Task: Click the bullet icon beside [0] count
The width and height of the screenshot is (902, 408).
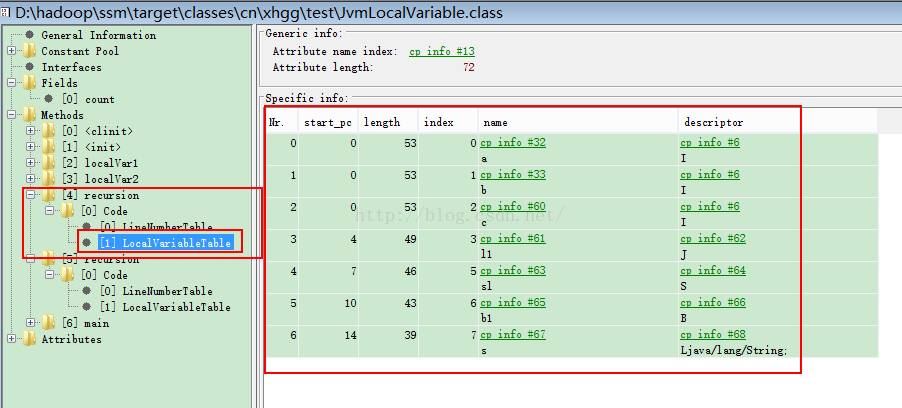Action: (49, 99)
